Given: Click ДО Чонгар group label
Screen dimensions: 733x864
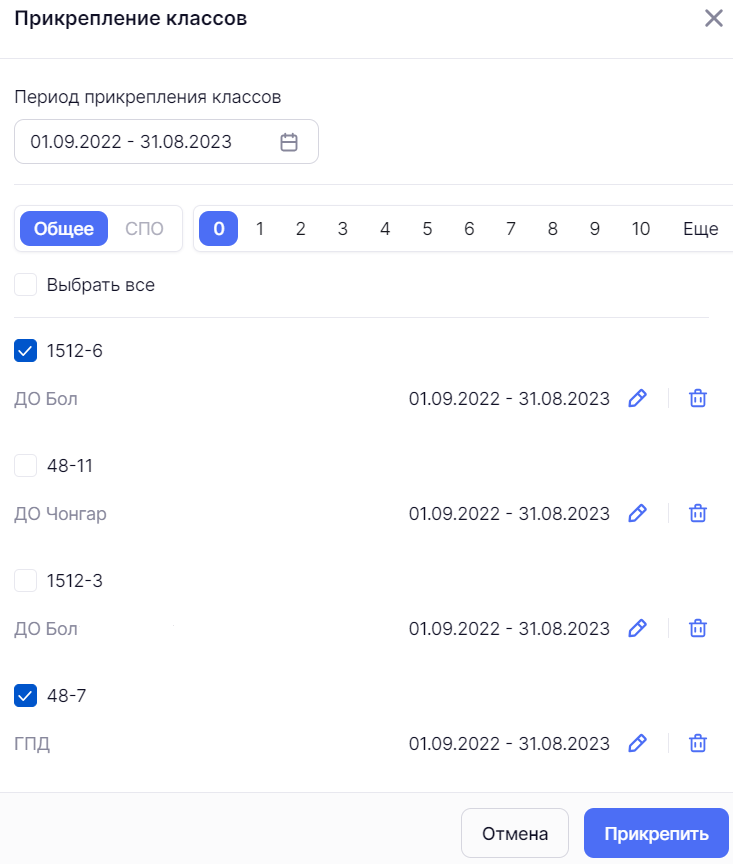Looking at the screenshot, I should tap(61, 514).
